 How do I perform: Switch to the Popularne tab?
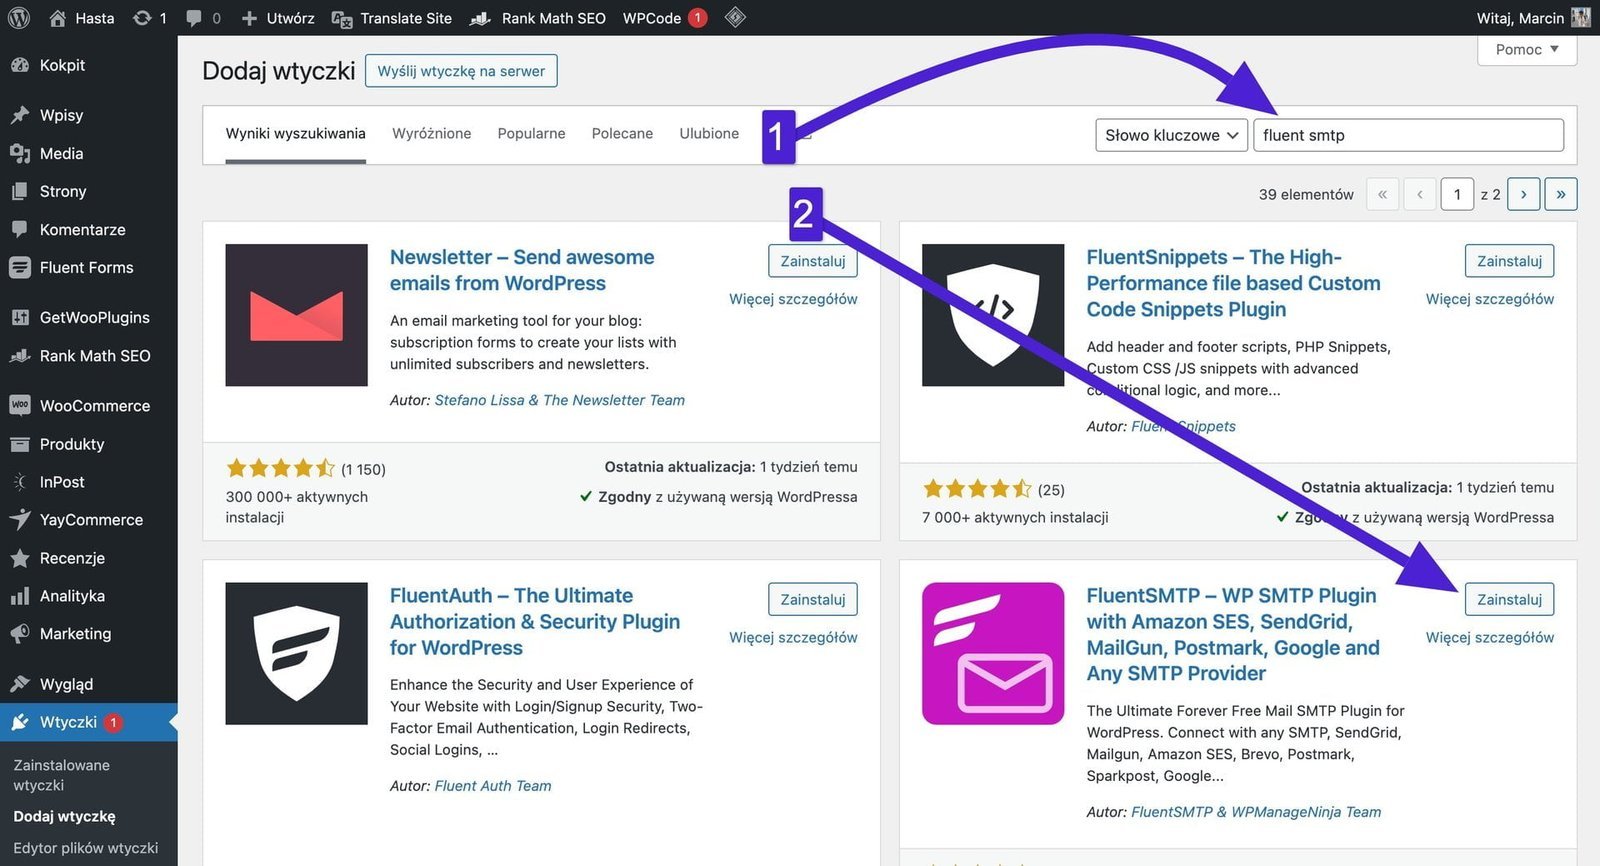tap(531, 134)
